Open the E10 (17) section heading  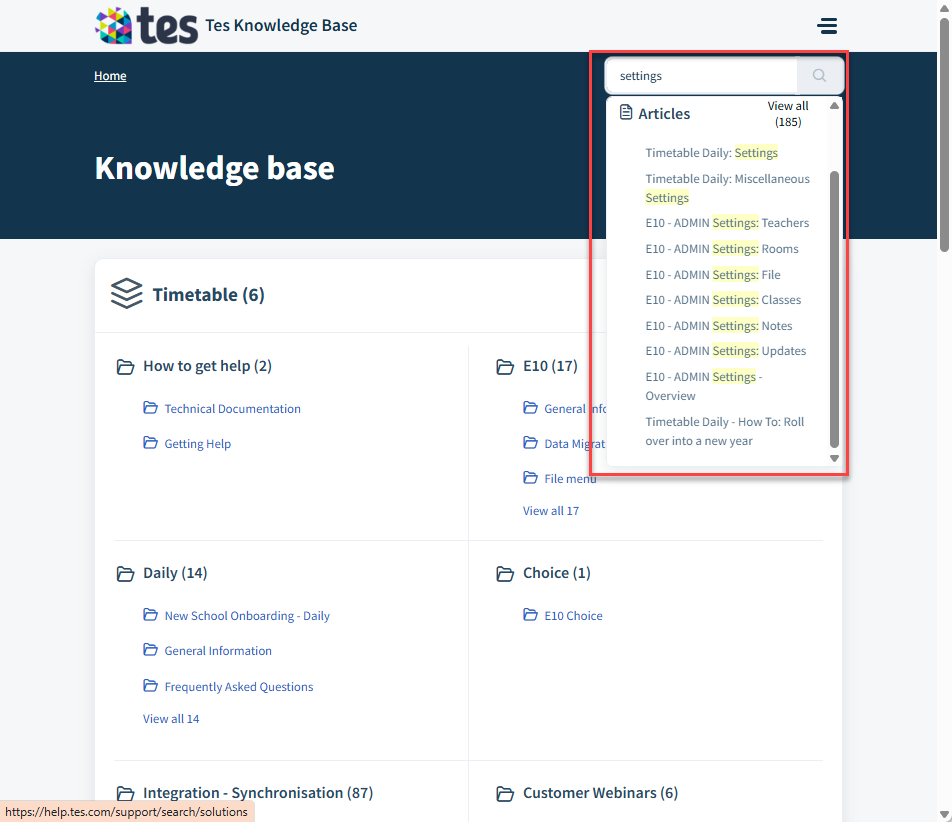click(x=550, y=366)
